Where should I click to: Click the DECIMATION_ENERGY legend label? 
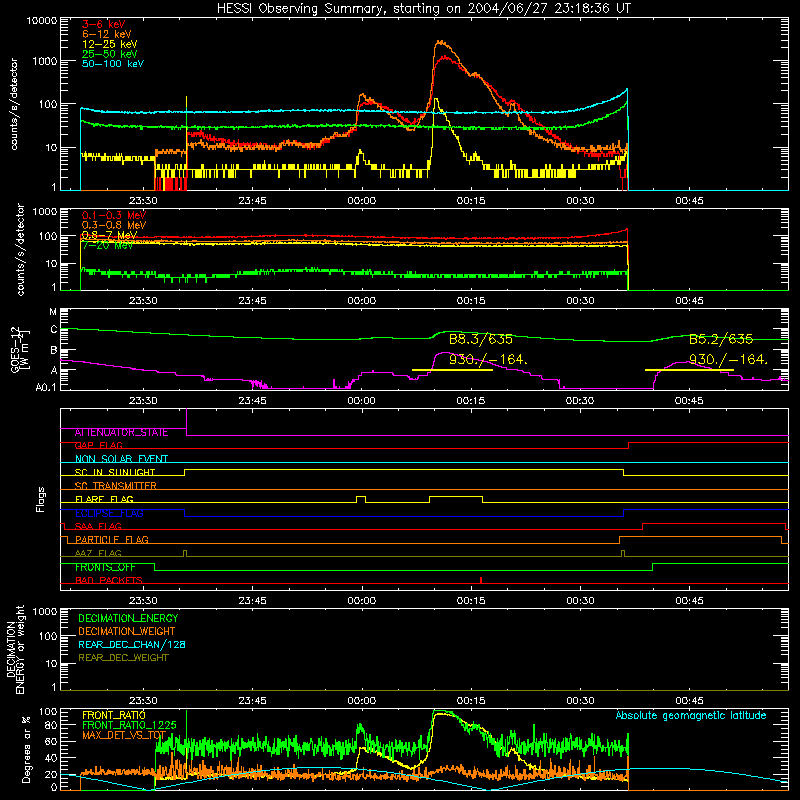[x=128, y=618]
